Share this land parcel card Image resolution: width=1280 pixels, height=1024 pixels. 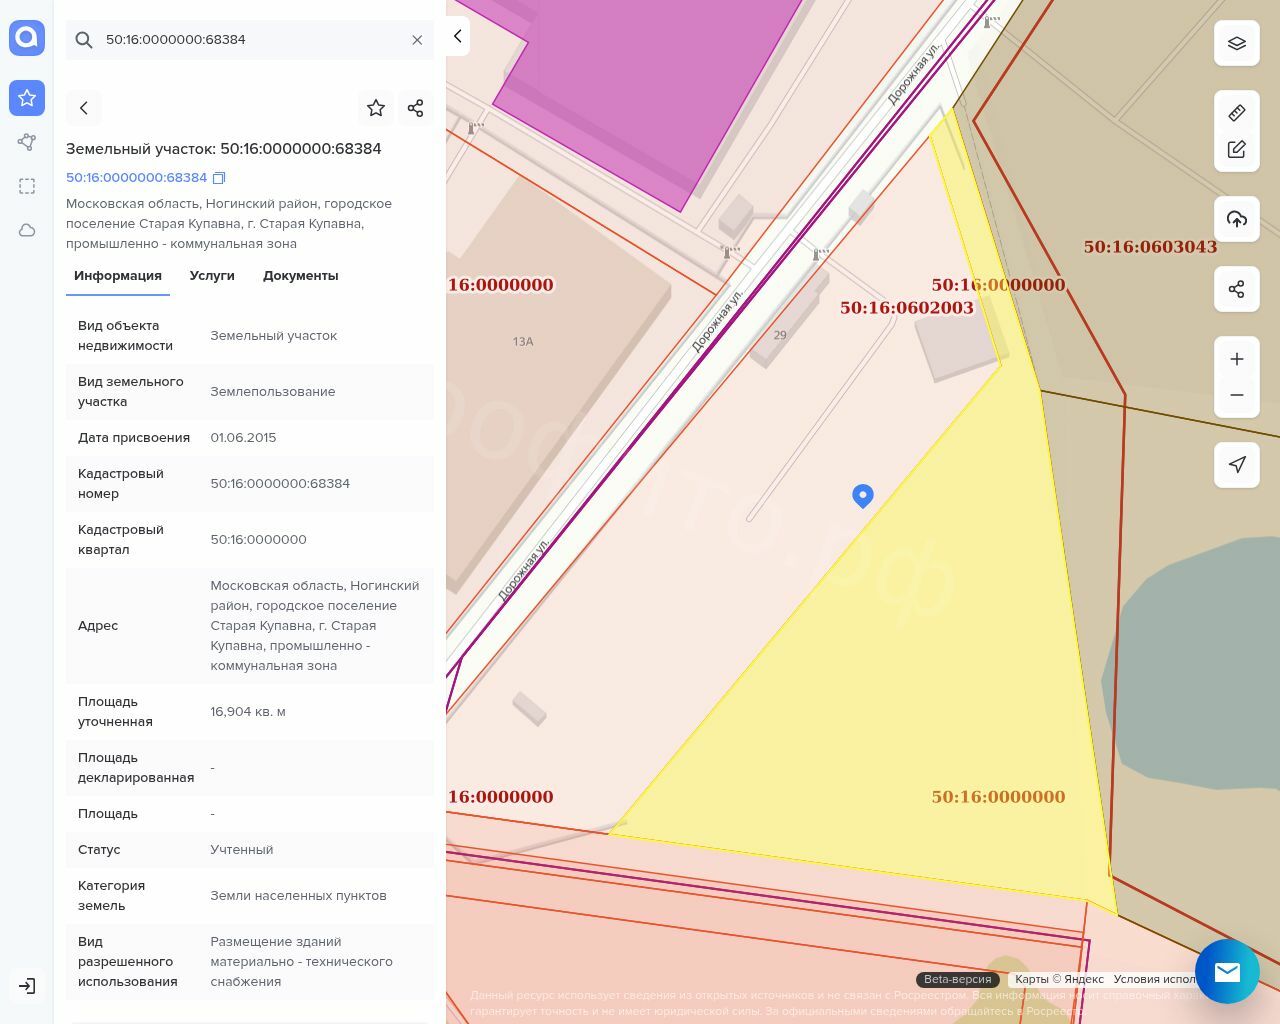click(x=415, y=108)
